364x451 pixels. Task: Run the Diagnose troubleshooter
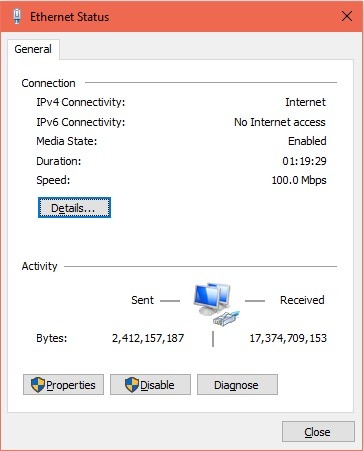[237, 385]
